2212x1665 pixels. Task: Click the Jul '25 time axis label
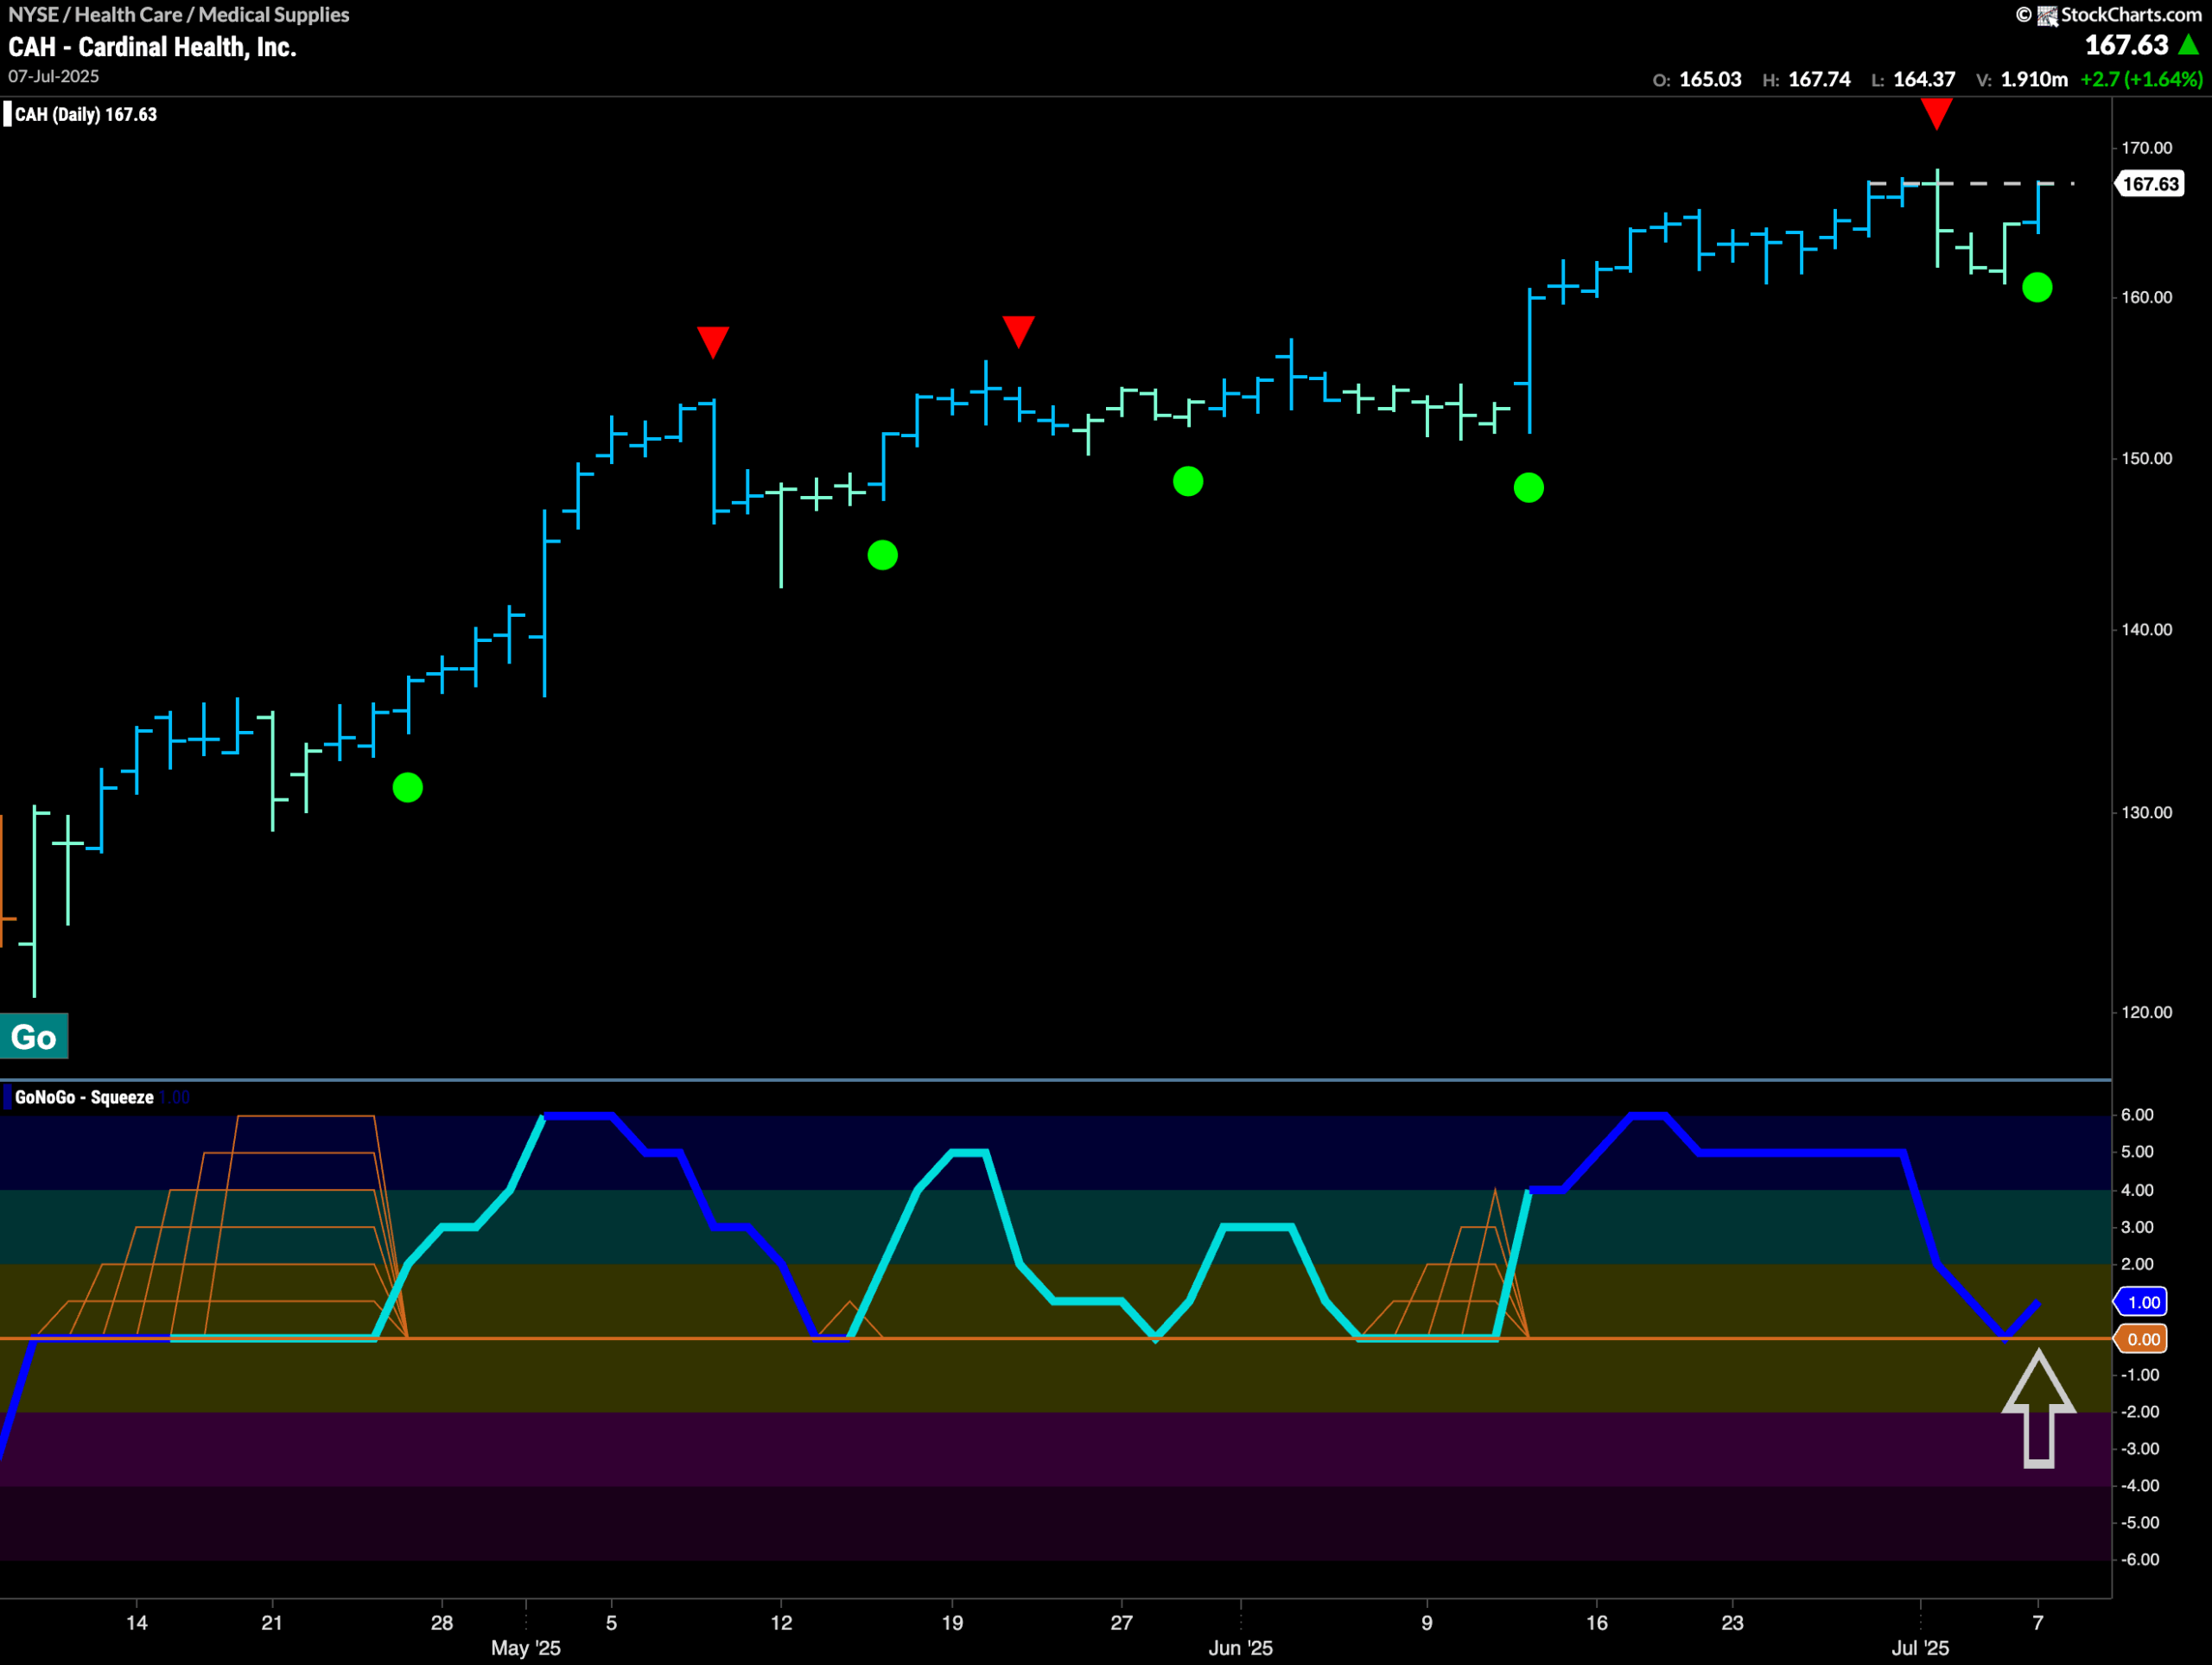(1920, 1648)
